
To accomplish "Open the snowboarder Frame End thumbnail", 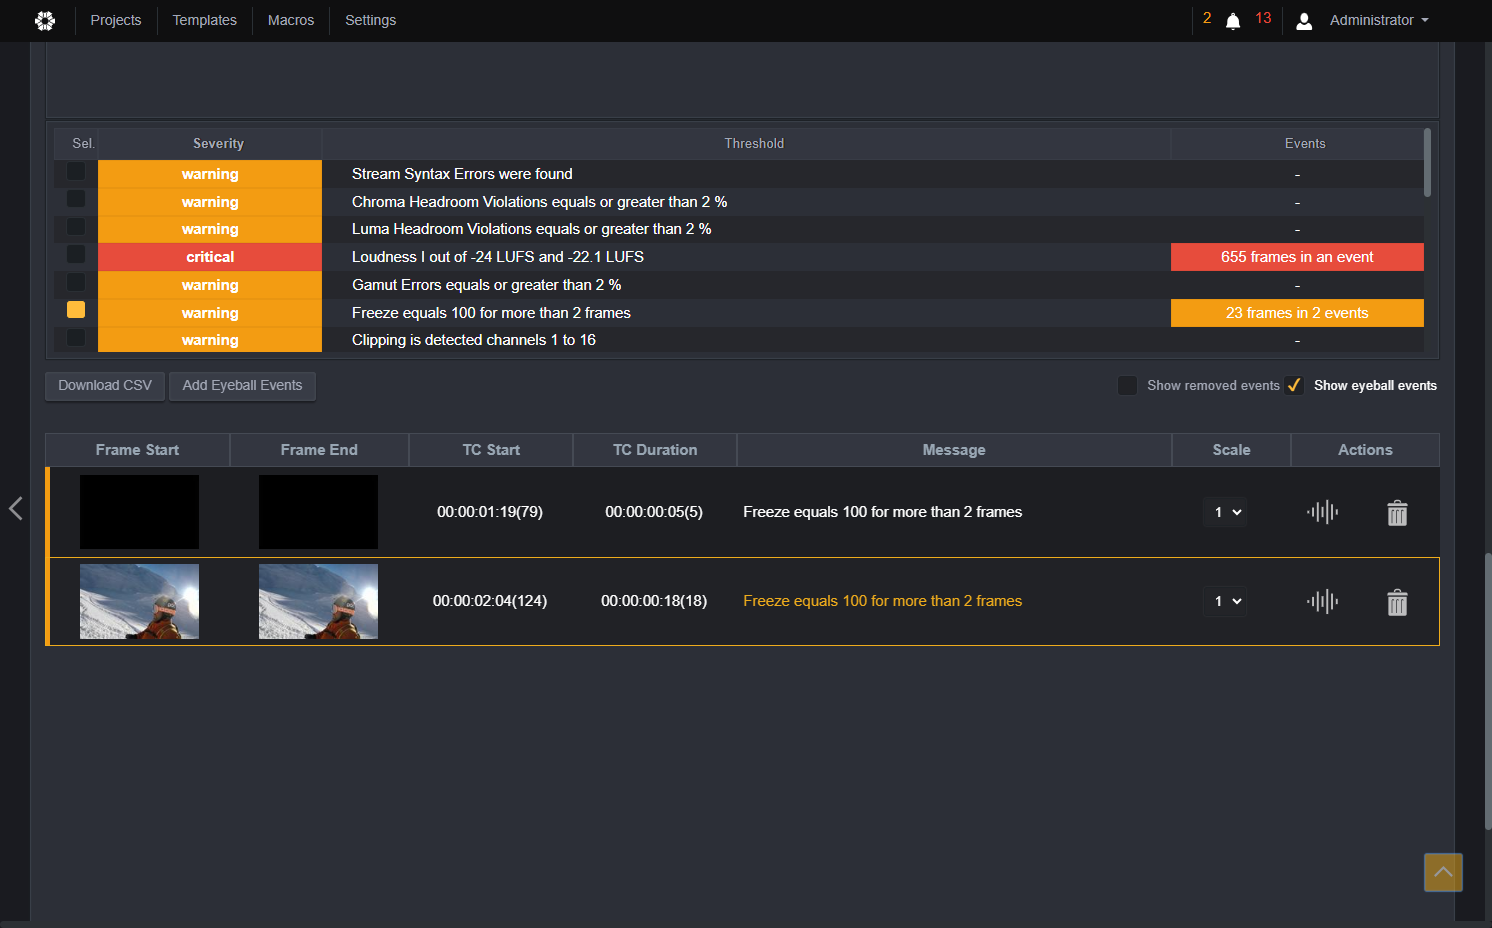I will 318,601.
